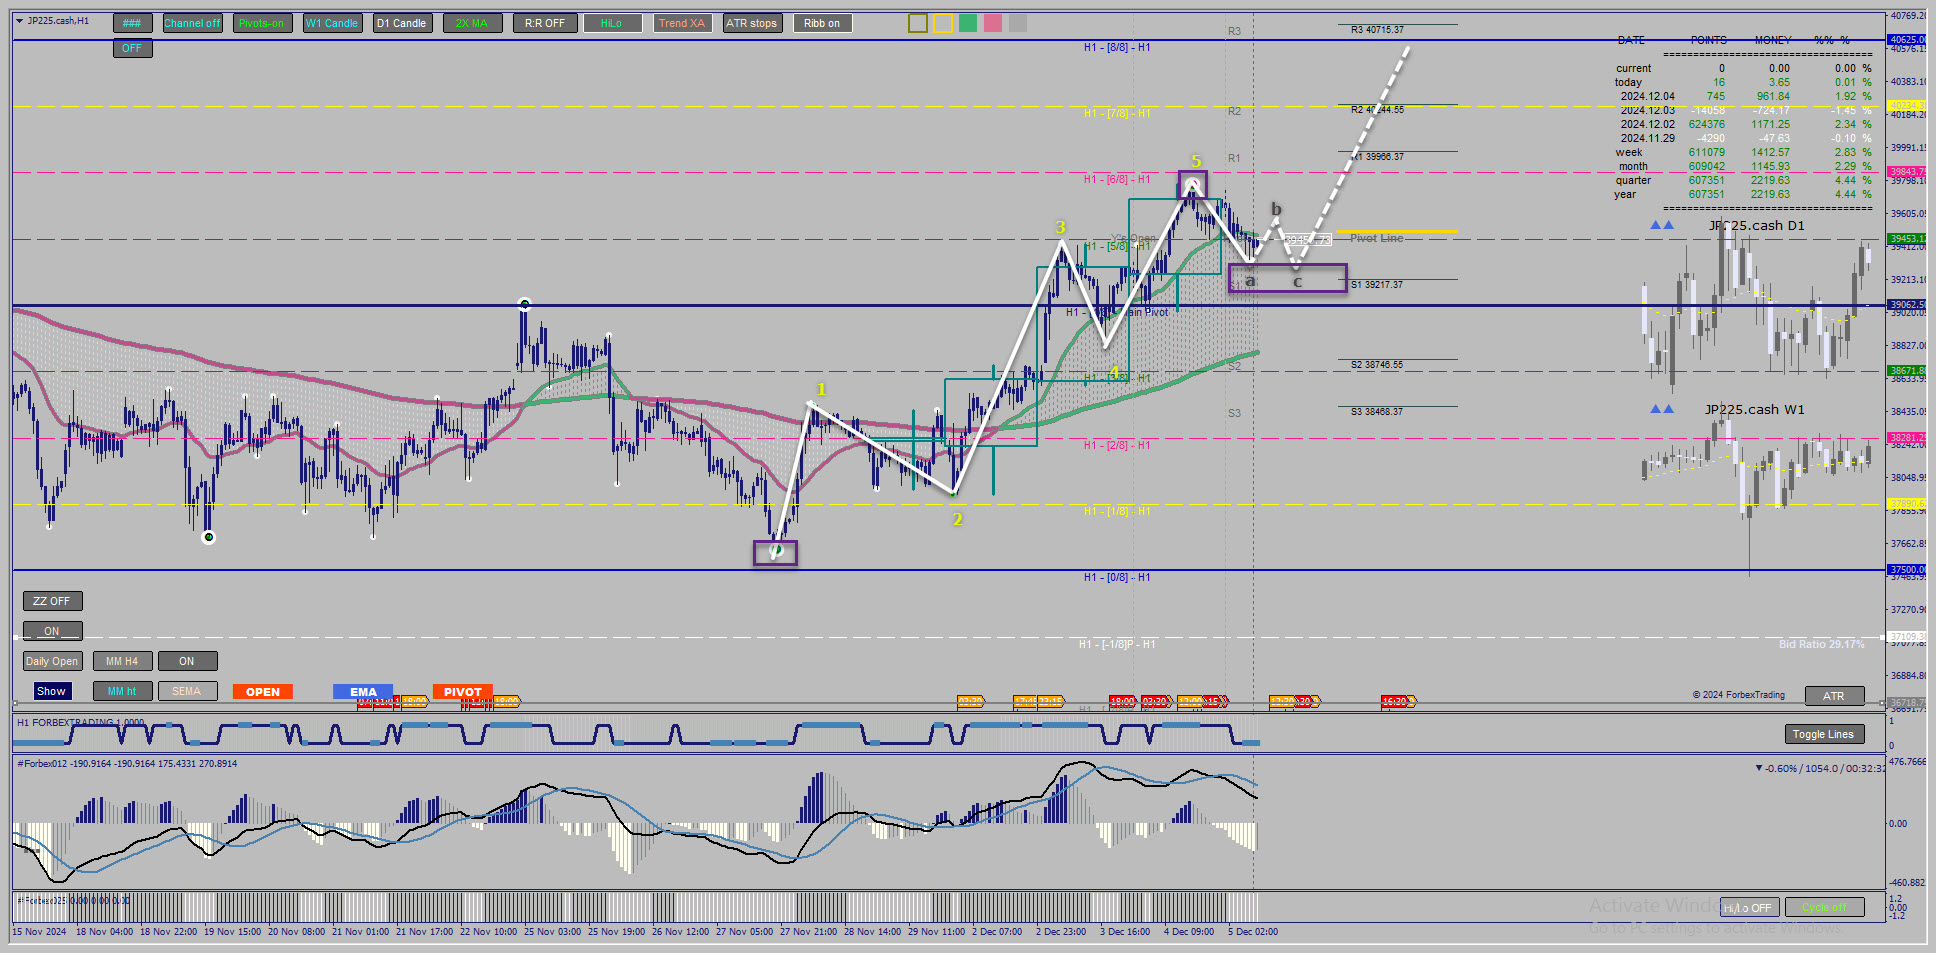Click the H1 - [8/8] - H1 level label
This screenshot has width=1936, height=953.
pos(1117,48)
